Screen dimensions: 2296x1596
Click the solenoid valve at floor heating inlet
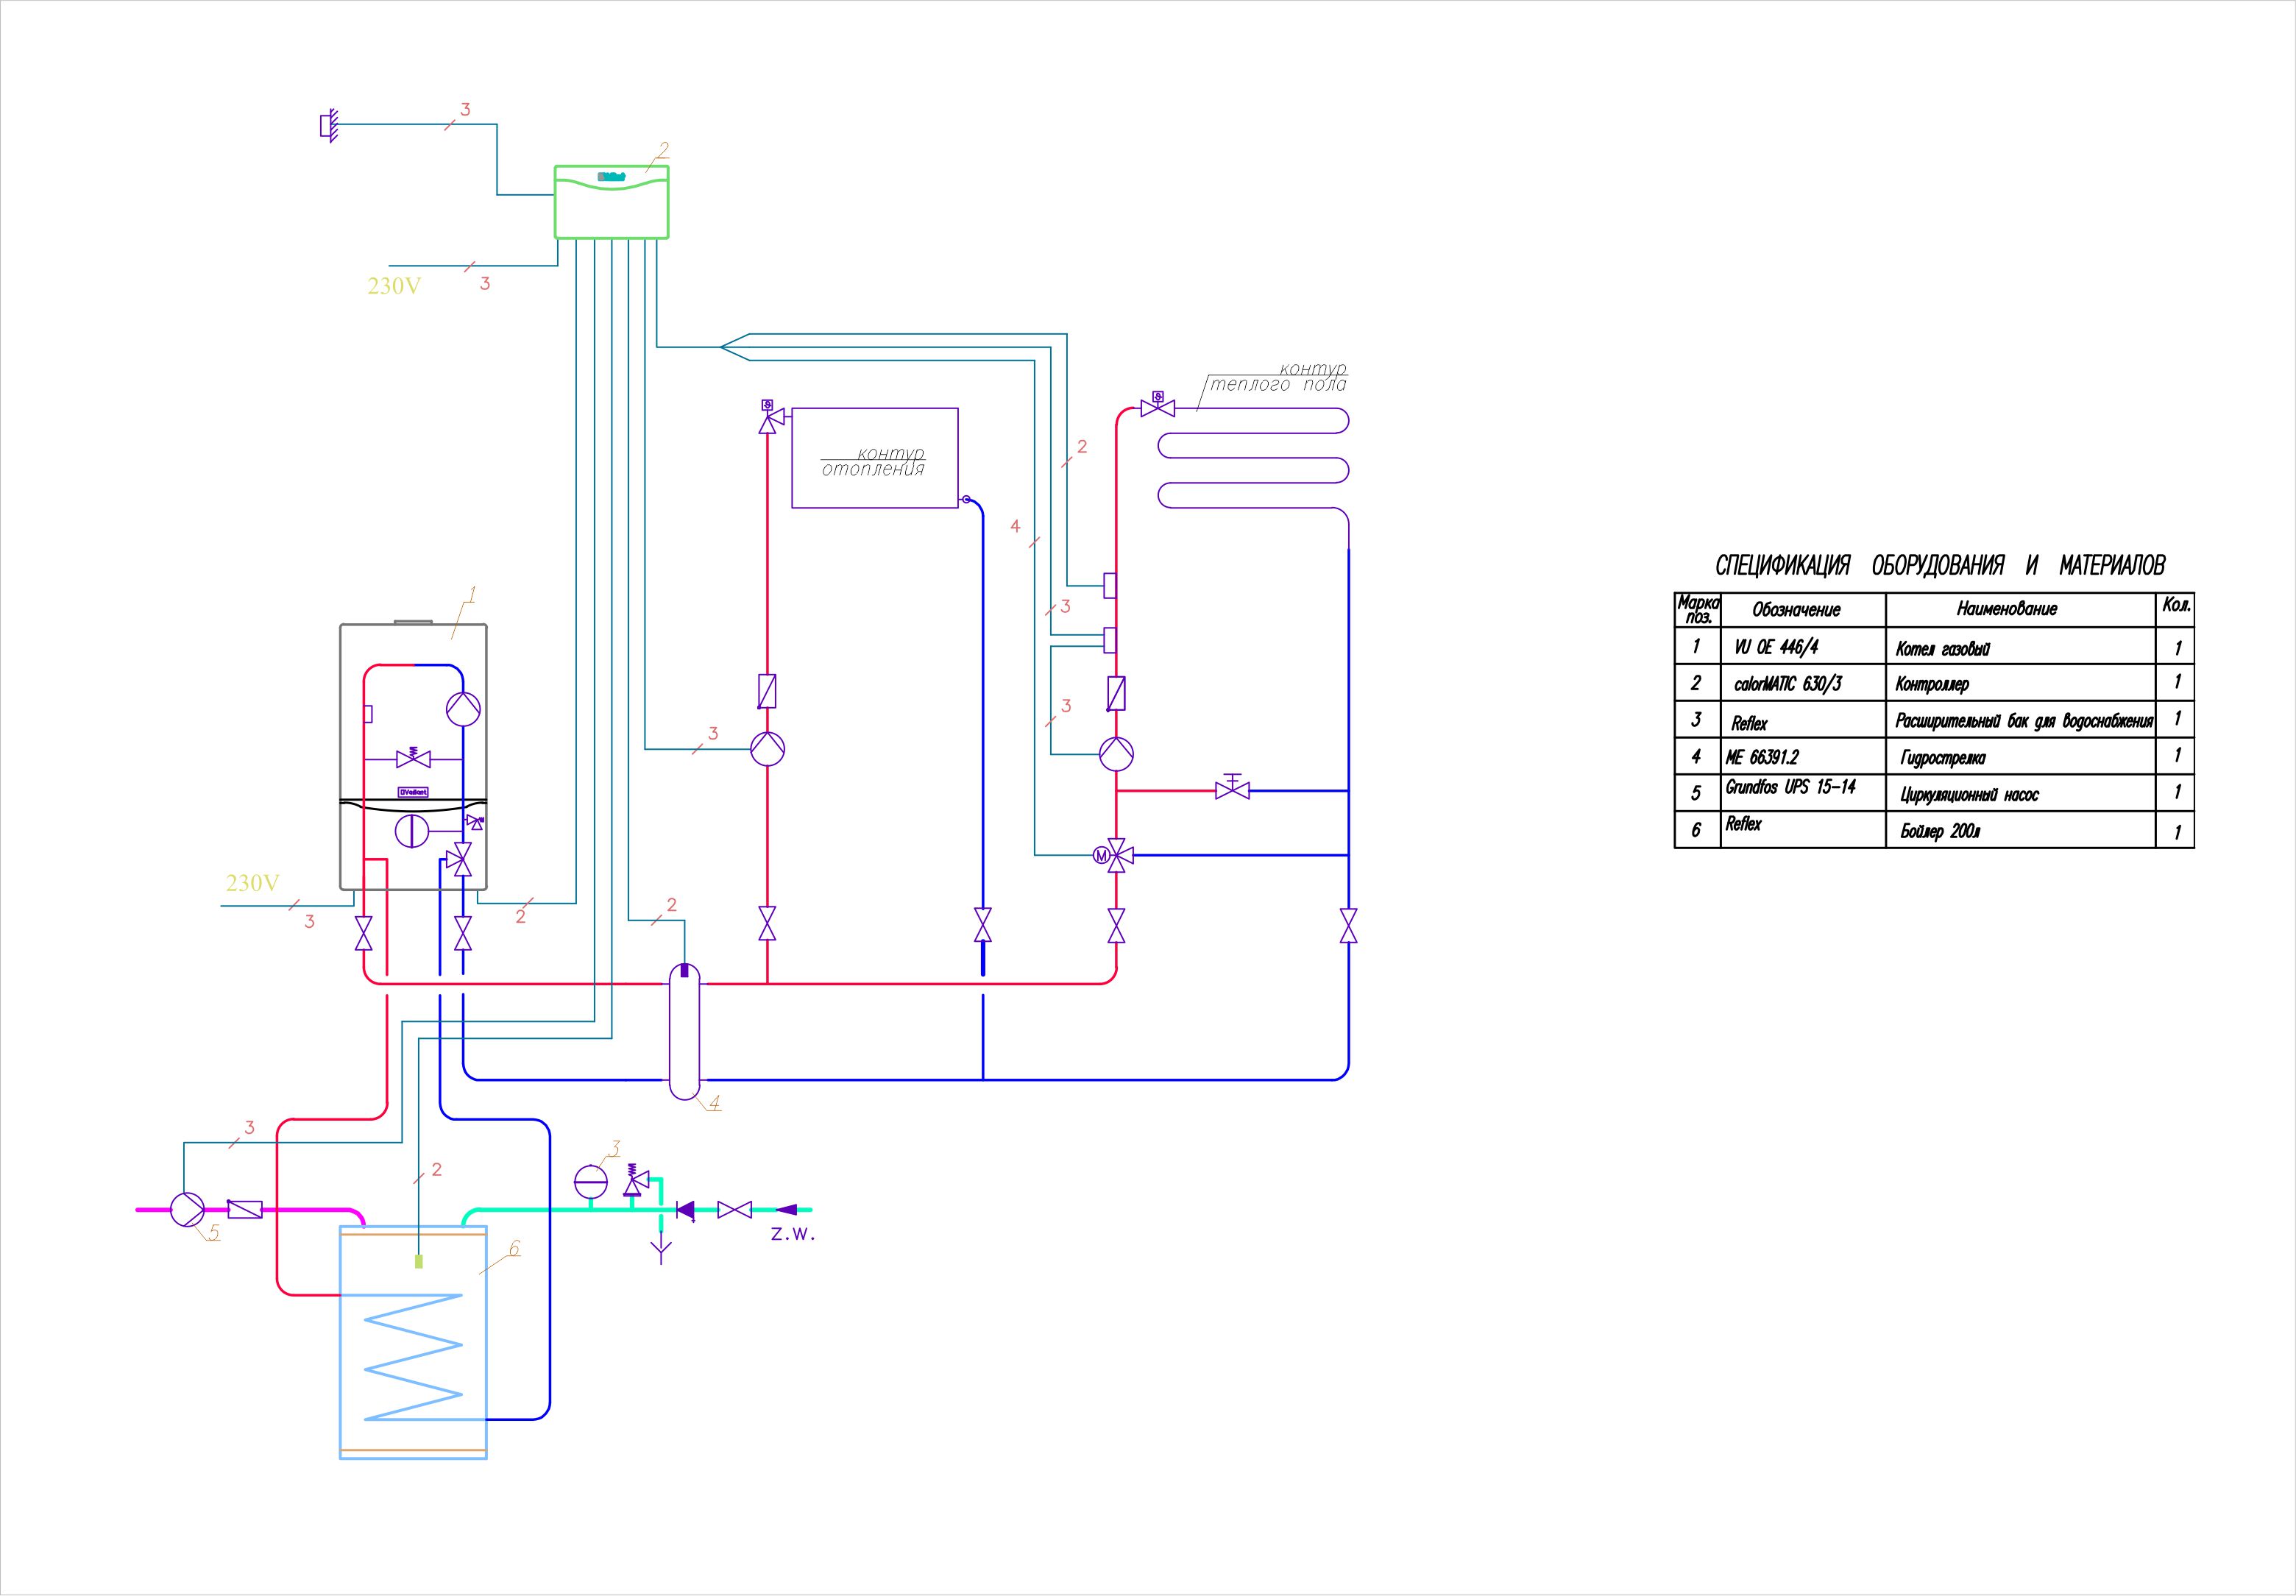[x=1158, y=404]
